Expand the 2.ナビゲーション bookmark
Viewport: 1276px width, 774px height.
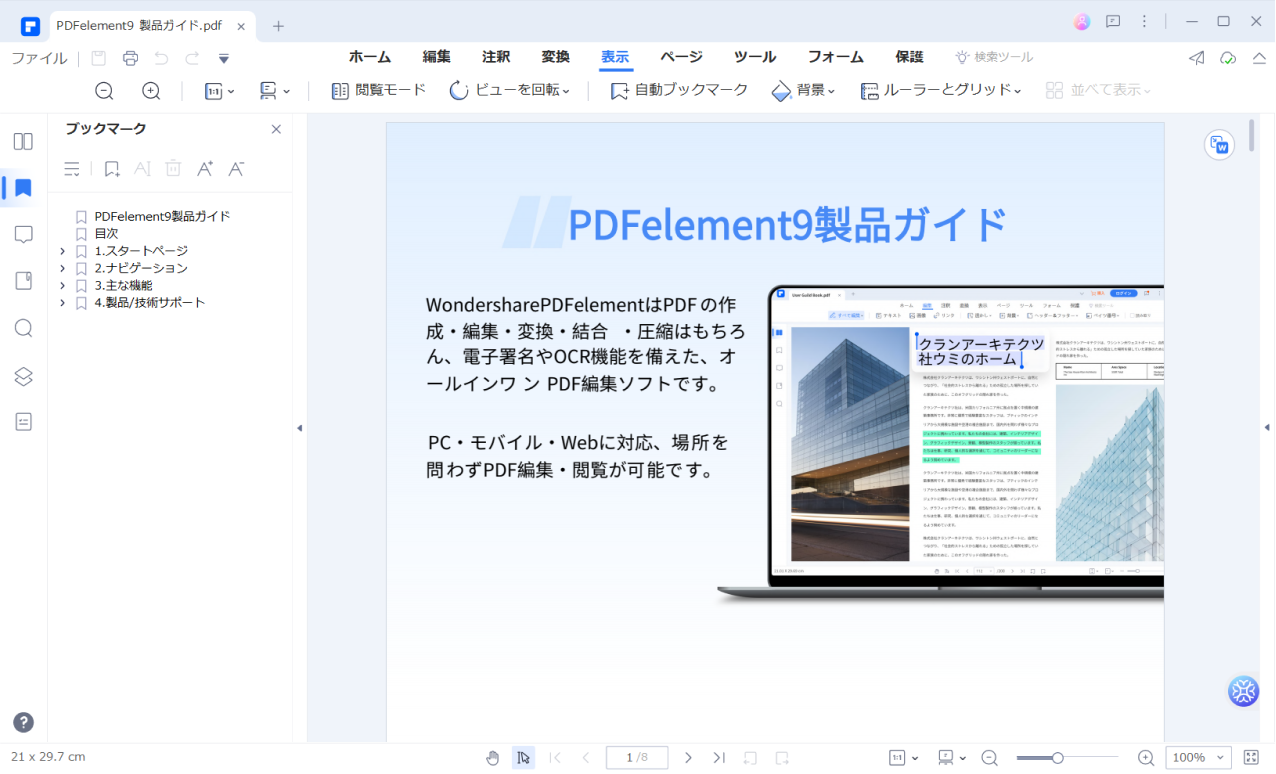pos(62,268)
